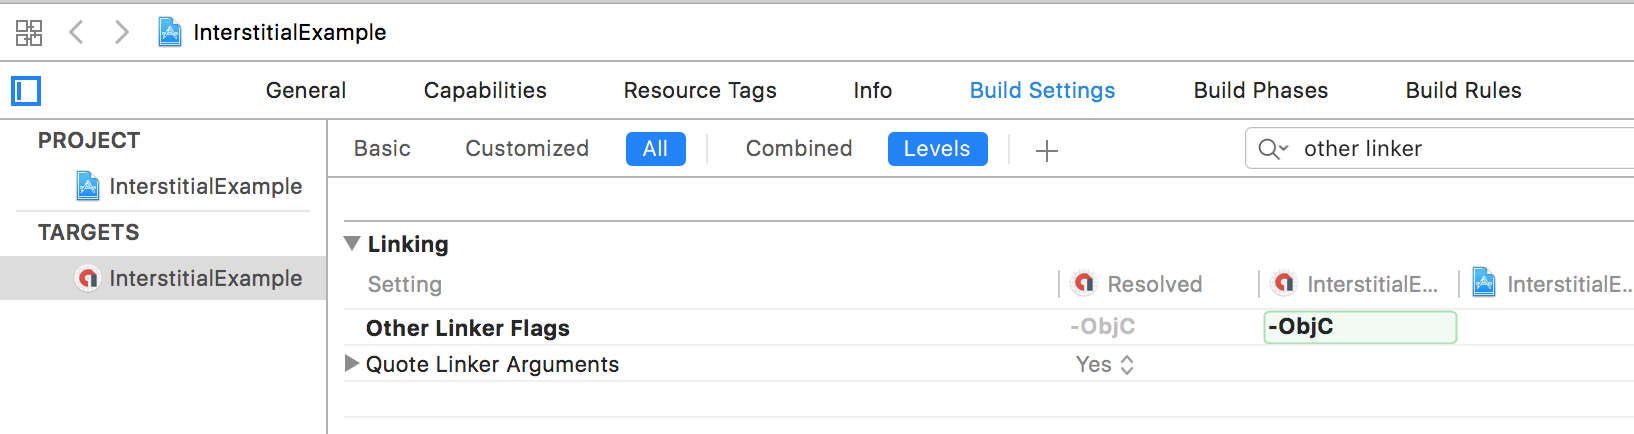Screen dimensions: 1634x434
Task: Go forward with the right chevron
Action: [x=121, y=32]
